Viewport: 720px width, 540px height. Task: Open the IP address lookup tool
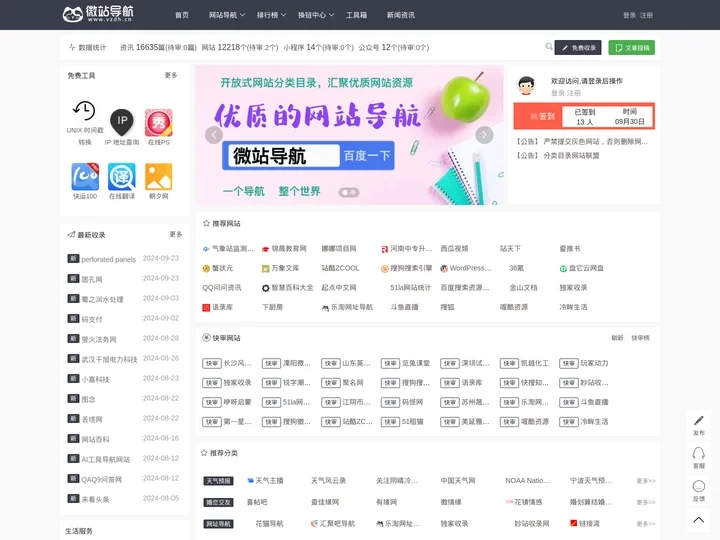point(122,127)
